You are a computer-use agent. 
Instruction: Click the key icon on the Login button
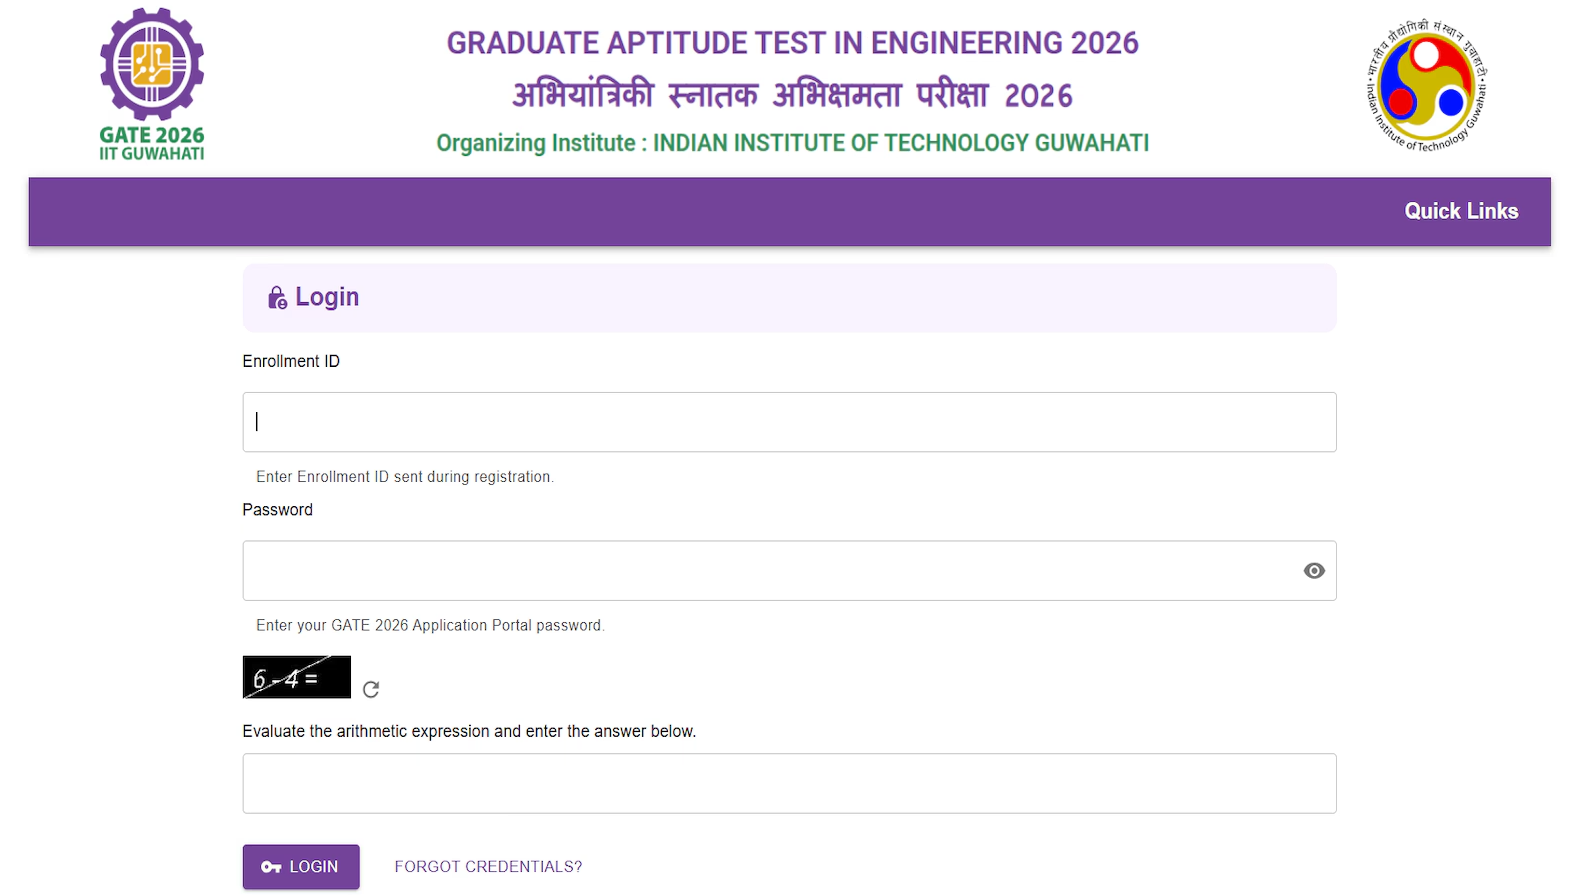pos(271,867)
